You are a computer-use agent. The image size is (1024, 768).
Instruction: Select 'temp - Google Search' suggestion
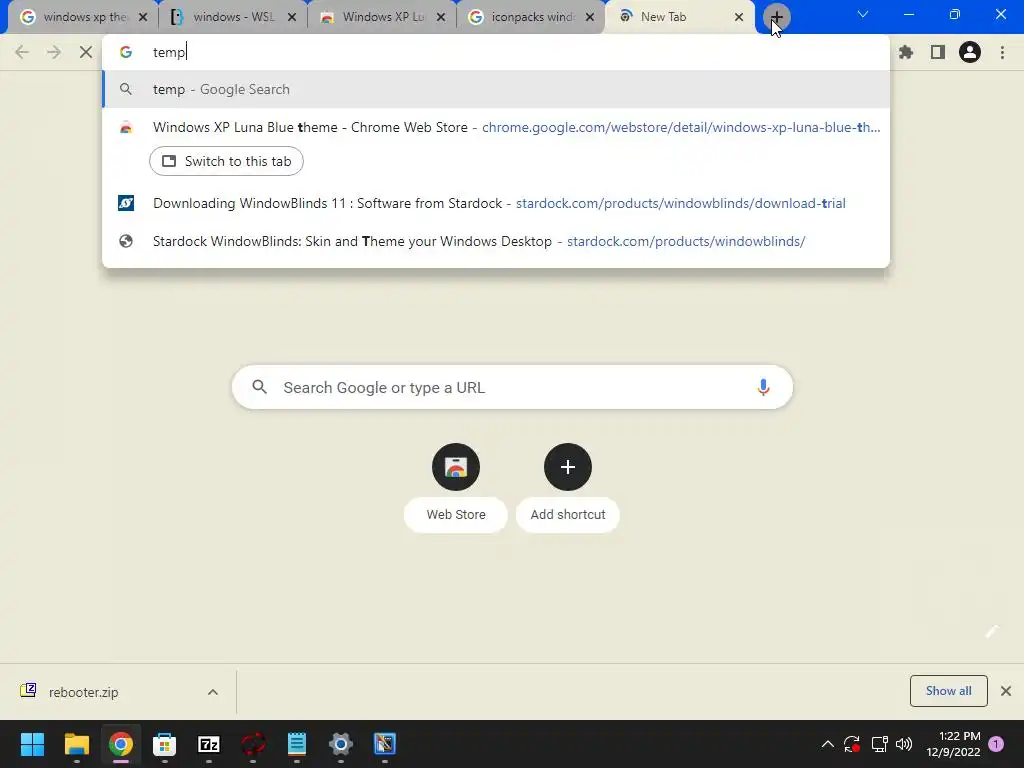[x=496, y=89]
